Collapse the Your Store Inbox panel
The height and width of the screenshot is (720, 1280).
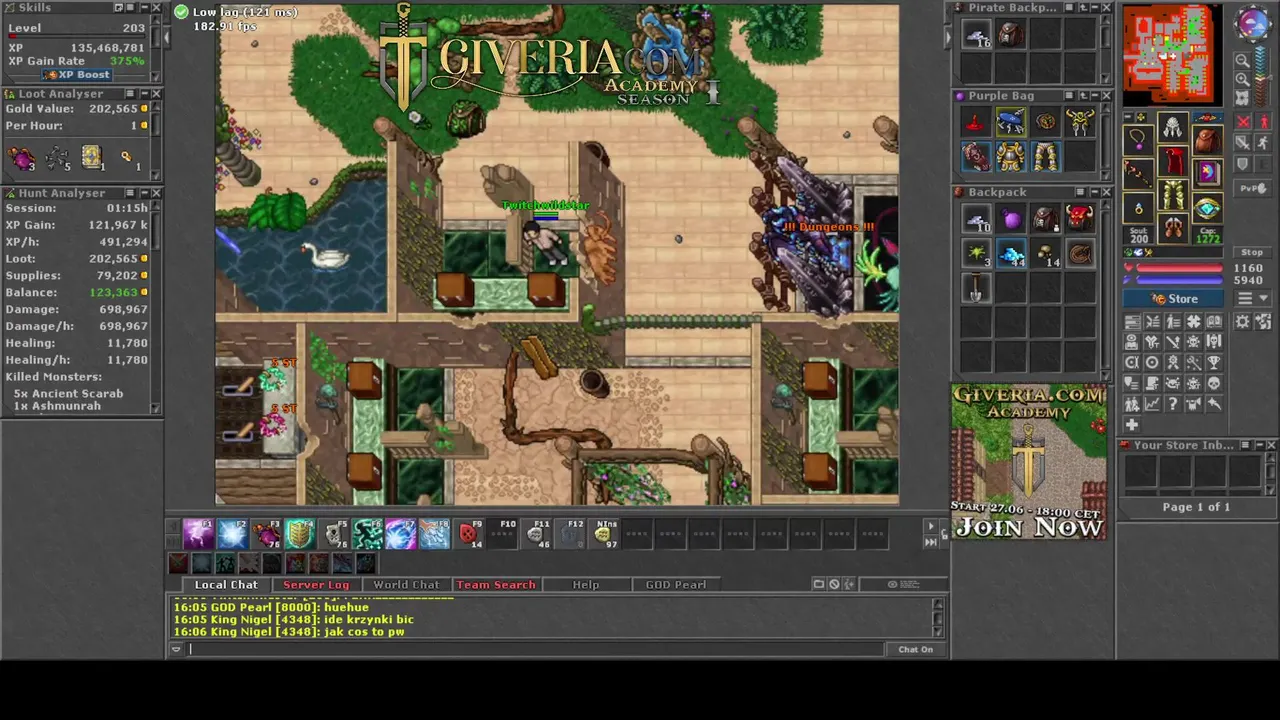pos(1258,445)
